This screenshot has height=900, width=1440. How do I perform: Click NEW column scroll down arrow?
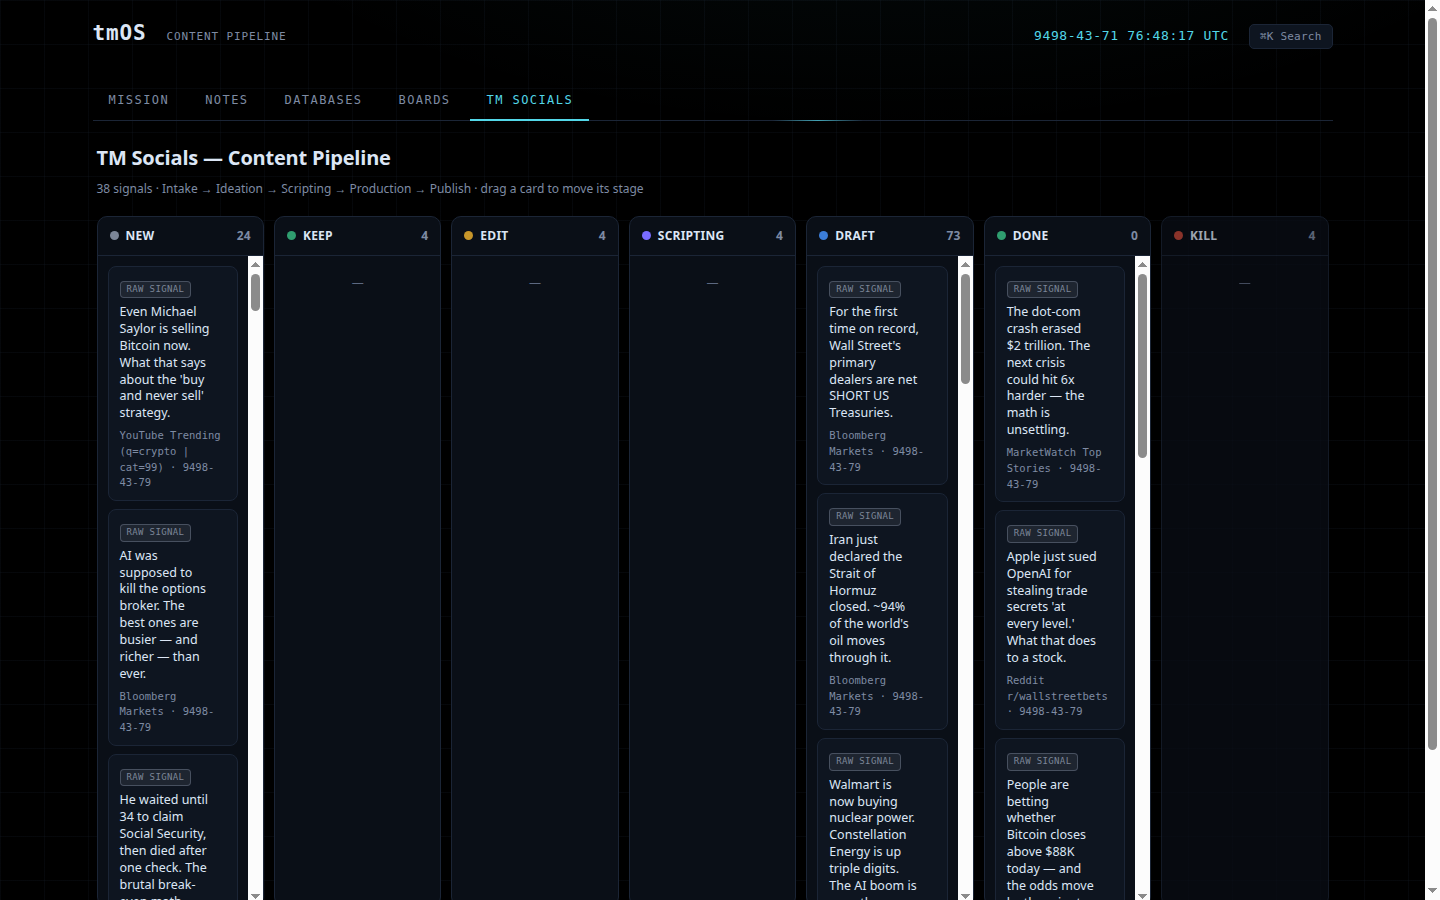click(256, 895)
